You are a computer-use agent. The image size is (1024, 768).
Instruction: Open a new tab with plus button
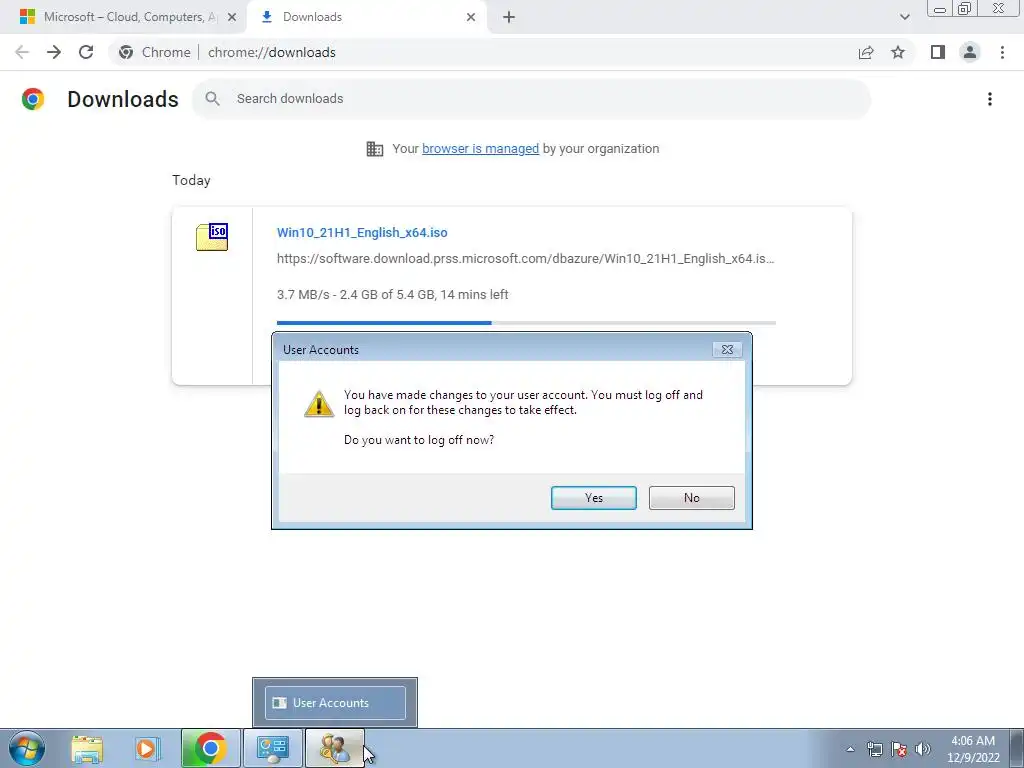coord(509,17)
